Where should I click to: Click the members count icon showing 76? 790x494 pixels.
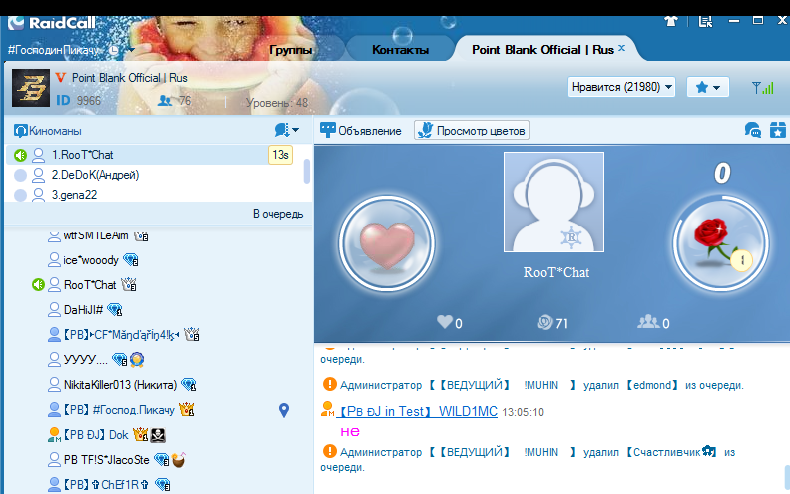[165, 101]
